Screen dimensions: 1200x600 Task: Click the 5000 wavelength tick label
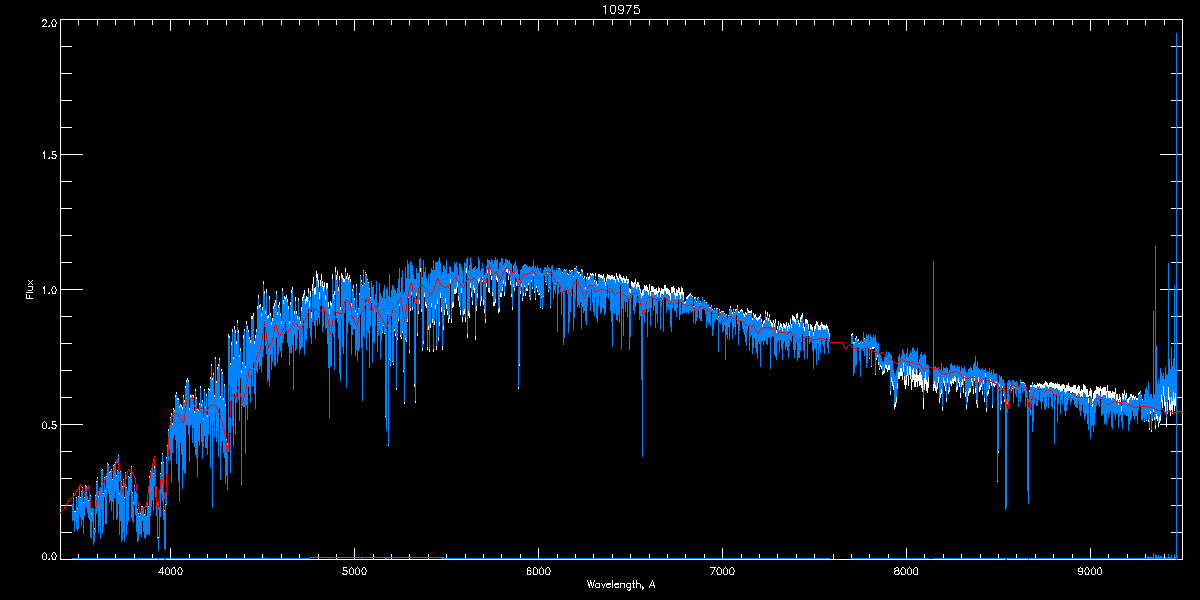pyautogui.click(x=355, y=571)
